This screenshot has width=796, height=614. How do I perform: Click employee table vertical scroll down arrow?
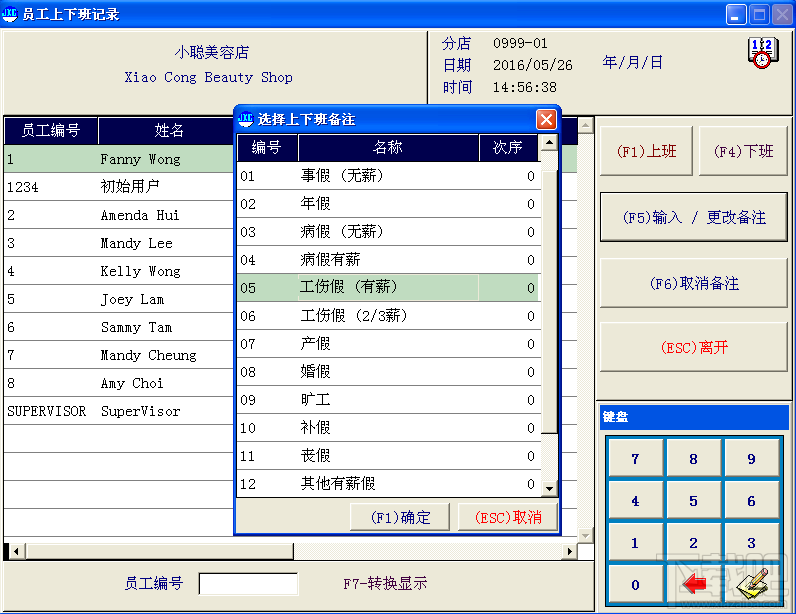point(585,535)
